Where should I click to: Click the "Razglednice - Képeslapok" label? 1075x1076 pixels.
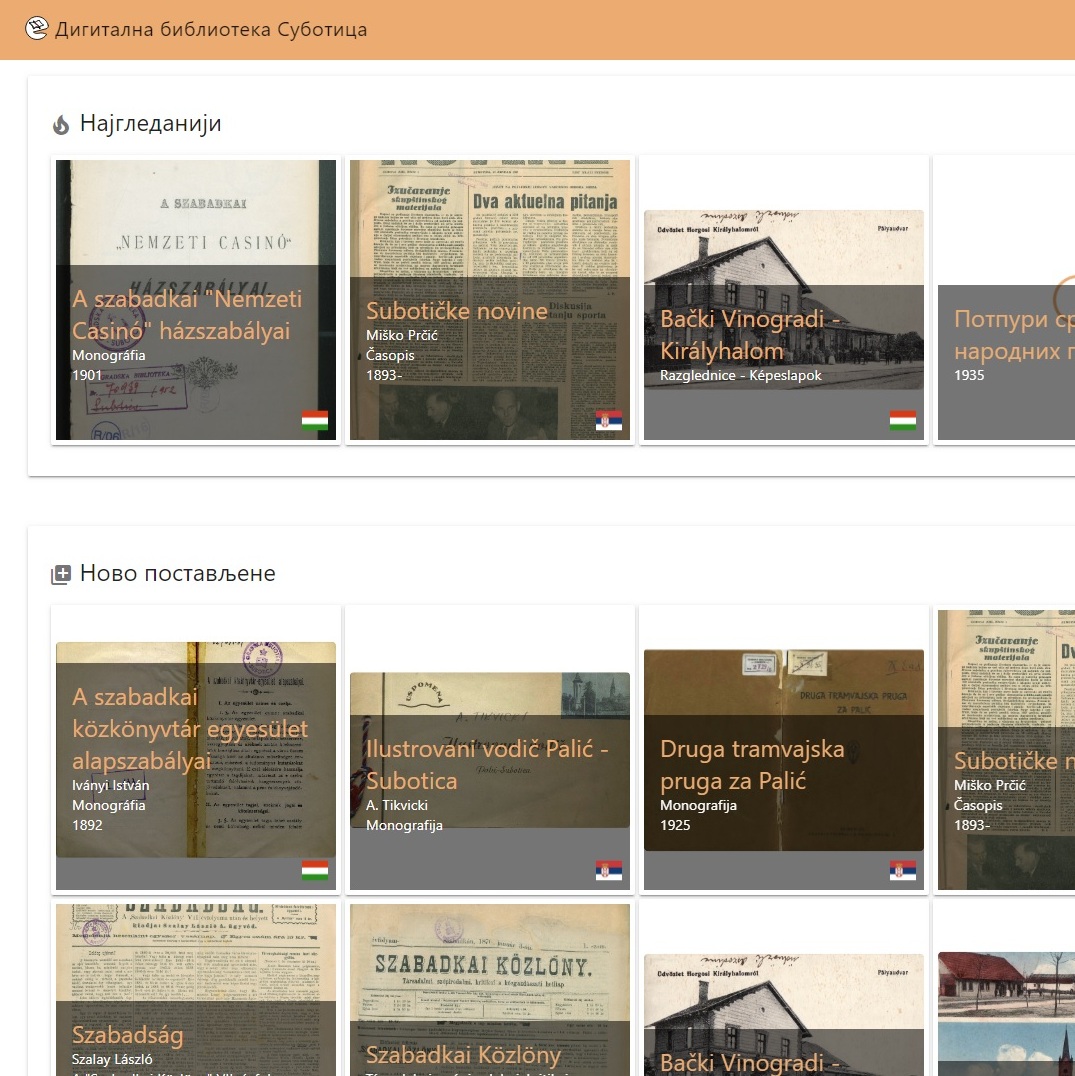click(x=741, y=375)
